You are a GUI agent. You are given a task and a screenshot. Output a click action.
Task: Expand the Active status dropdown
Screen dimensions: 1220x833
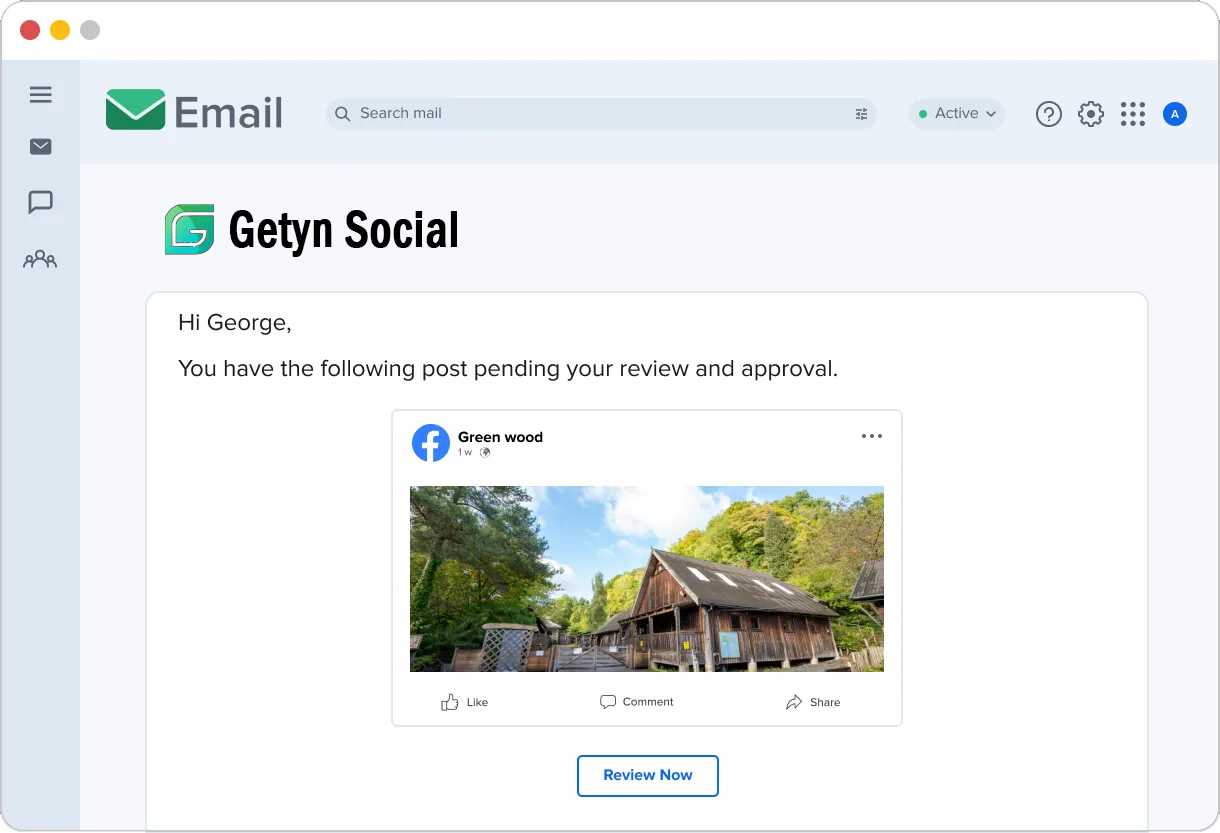coord(957,114)
